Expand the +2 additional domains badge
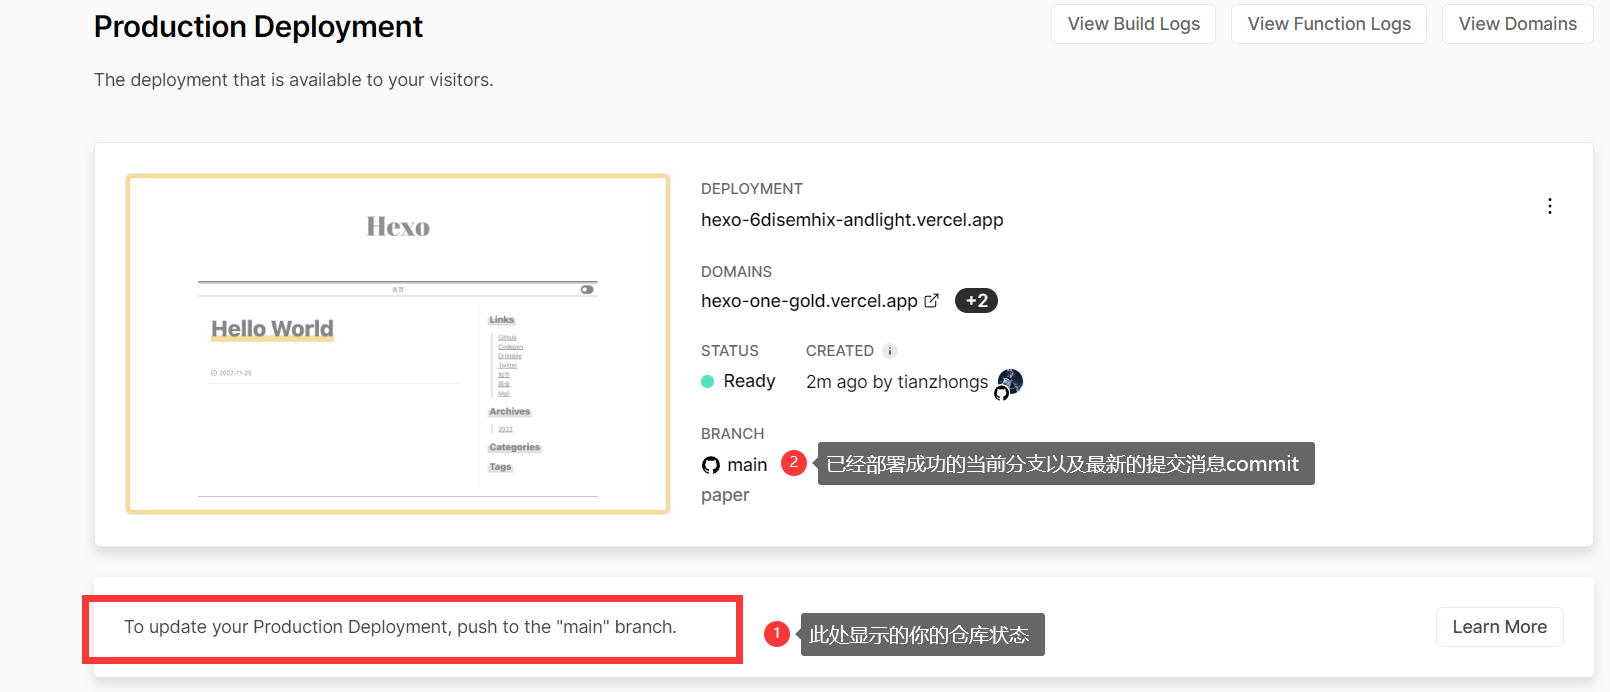The image size is (1610, 692). pos(976,301)
